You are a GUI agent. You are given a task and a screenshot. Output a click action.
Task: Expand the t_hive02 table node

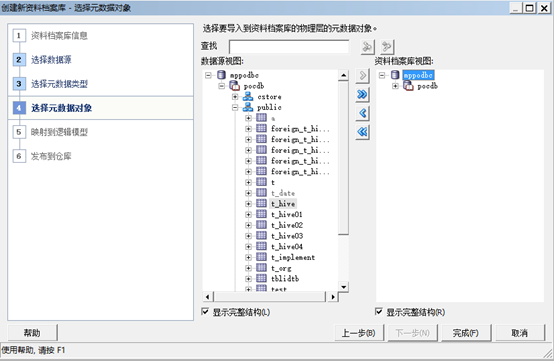click(x=248, y=225)
